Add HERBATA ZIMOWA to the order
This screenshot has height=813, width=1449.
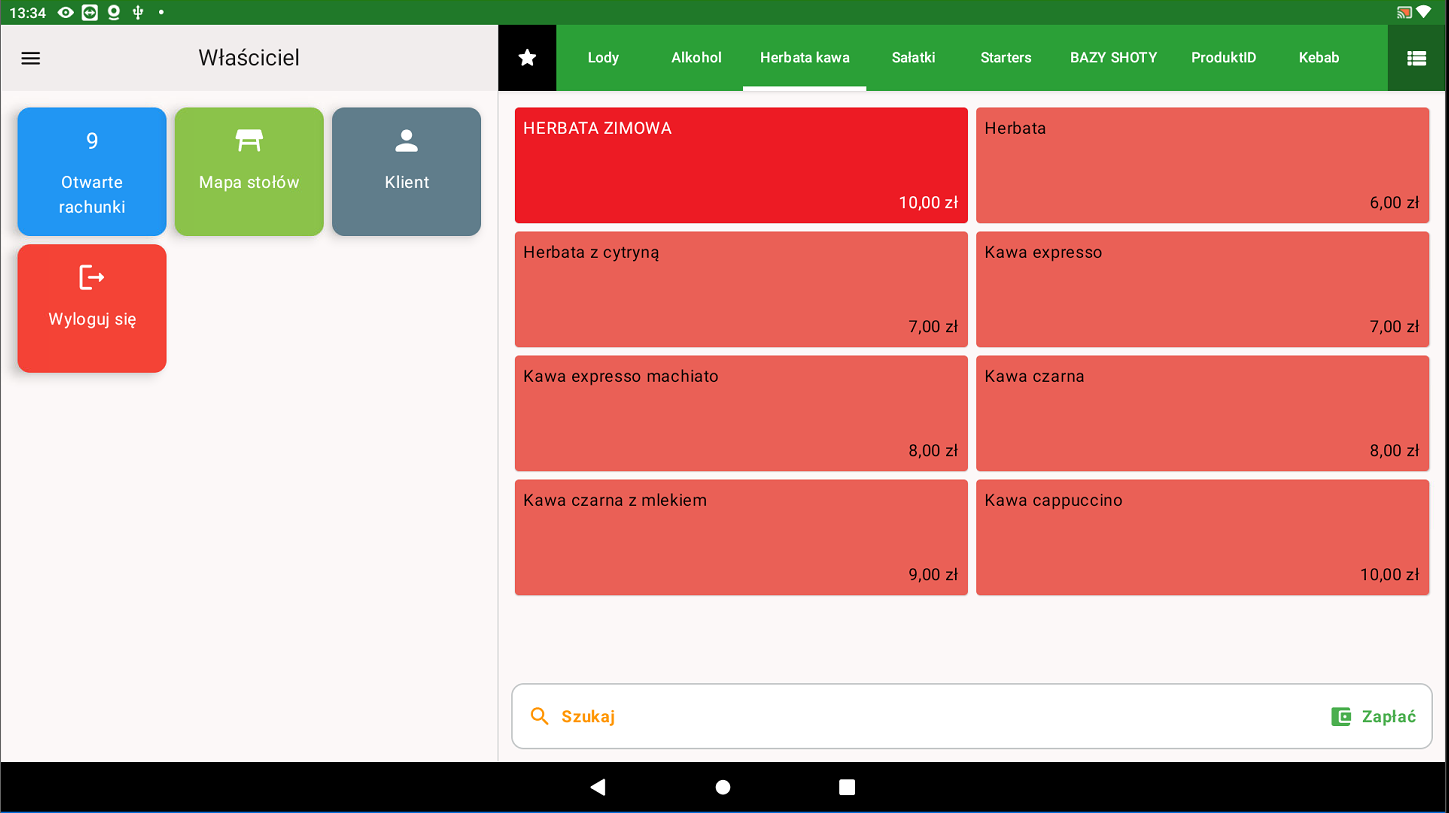coord(741,165)
